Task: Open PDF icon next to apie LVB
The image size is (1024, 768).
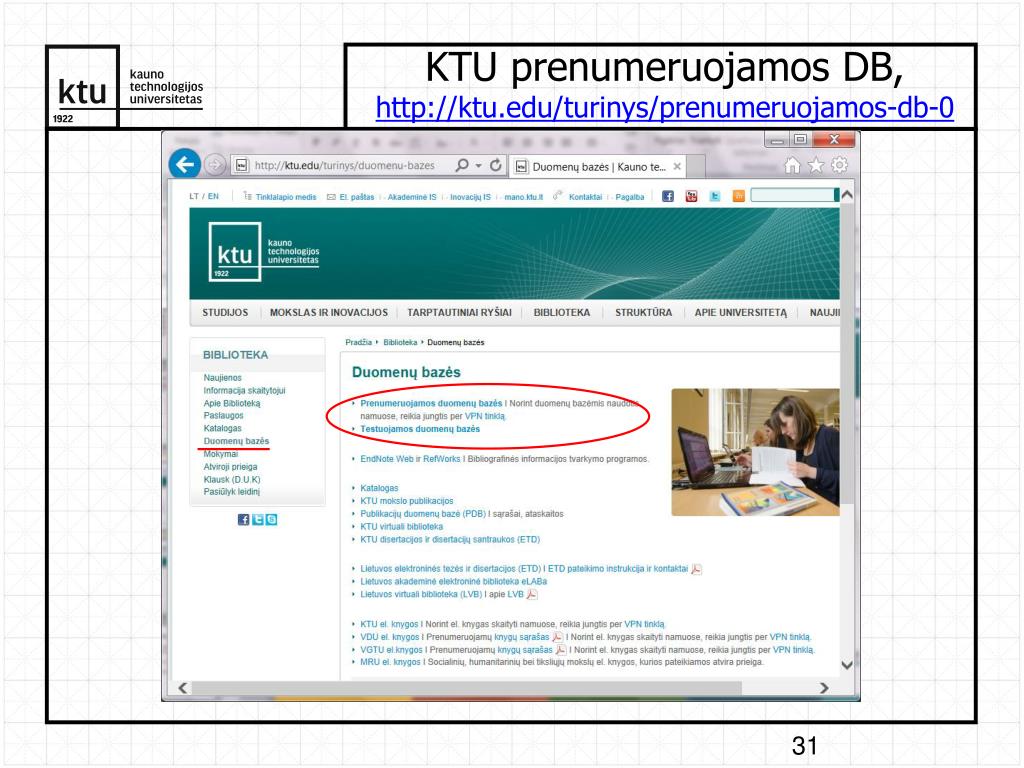Action: [x=532, y=594]
